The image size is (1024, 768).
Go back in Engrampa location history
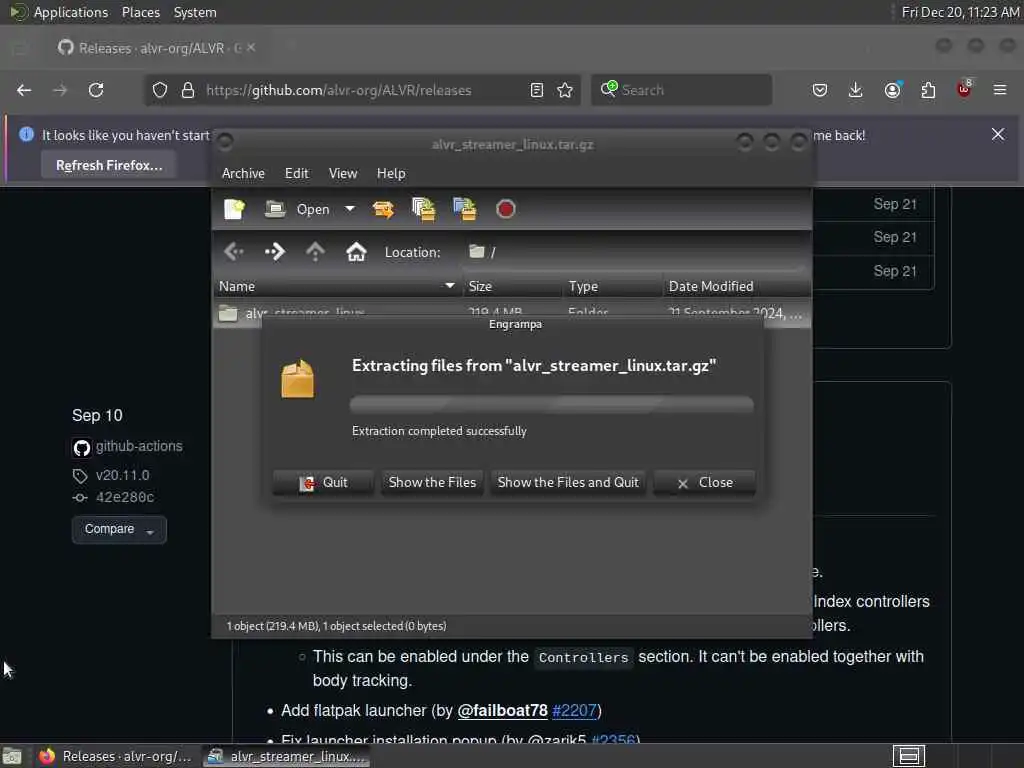tap(234, 251)
